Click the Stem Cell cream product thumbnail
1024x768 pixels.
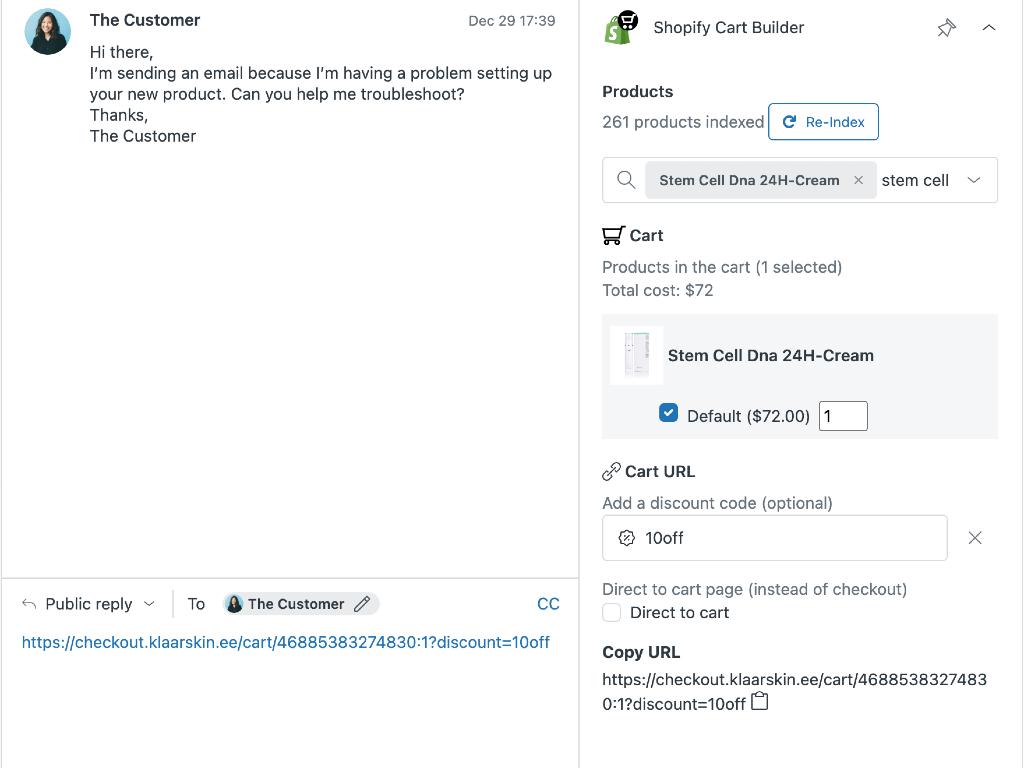(x=636, y=355)
